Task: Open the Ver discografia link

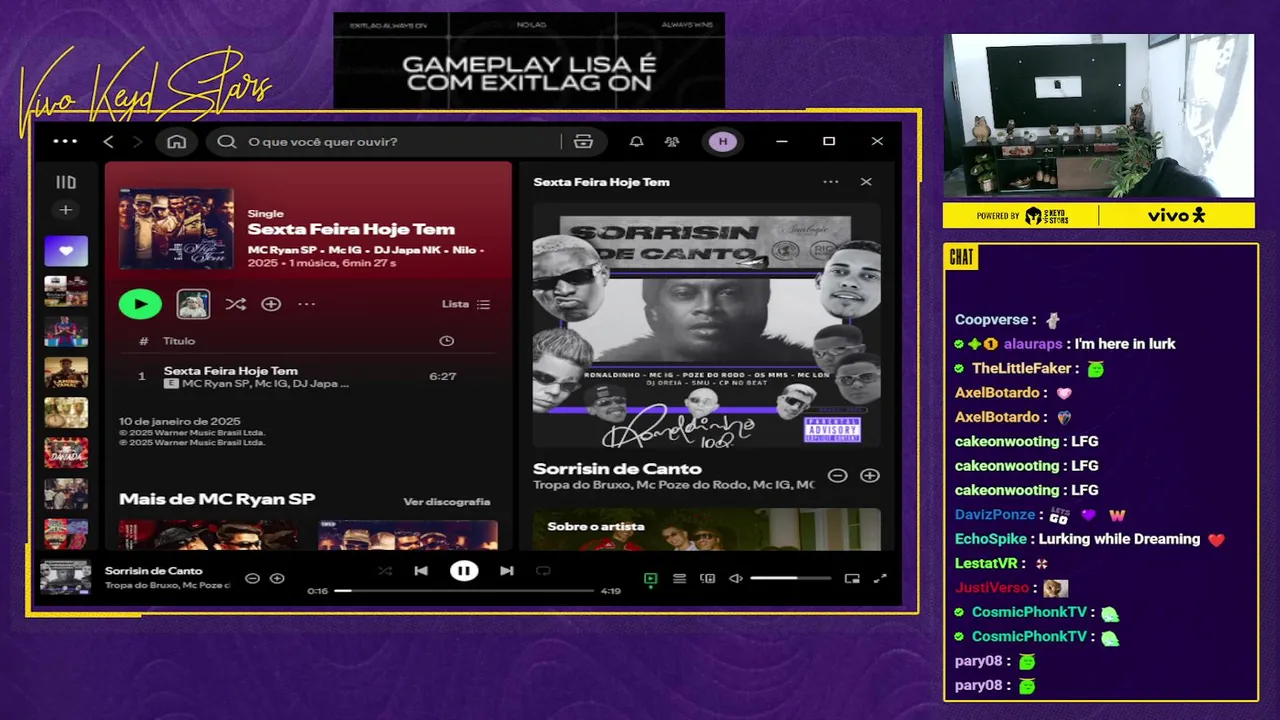Action: [447, 501]
